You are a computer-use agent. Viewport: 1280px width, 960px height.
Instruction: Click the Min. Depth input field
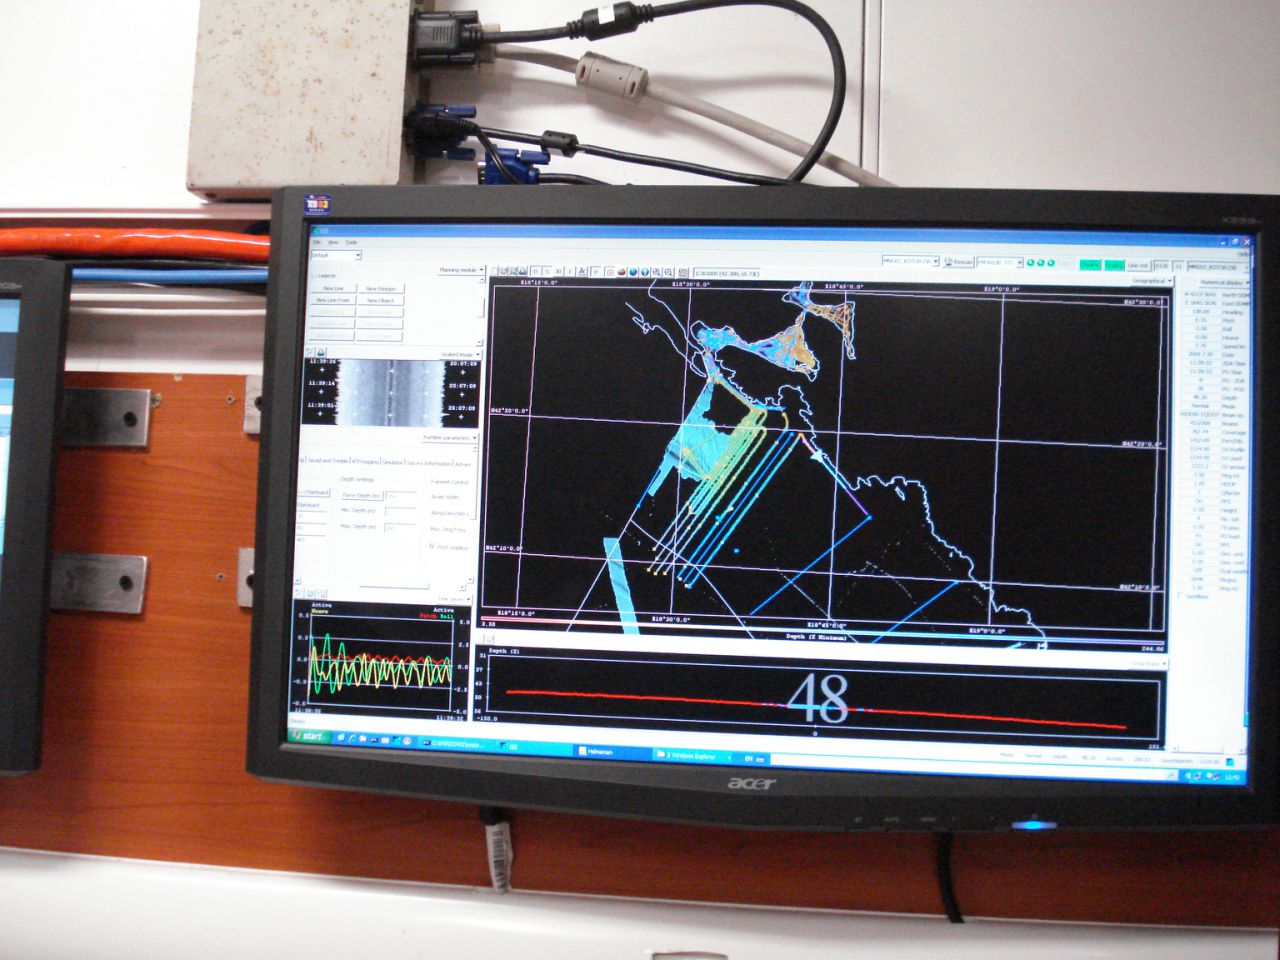pyautogui.click(x=401, y=511)
